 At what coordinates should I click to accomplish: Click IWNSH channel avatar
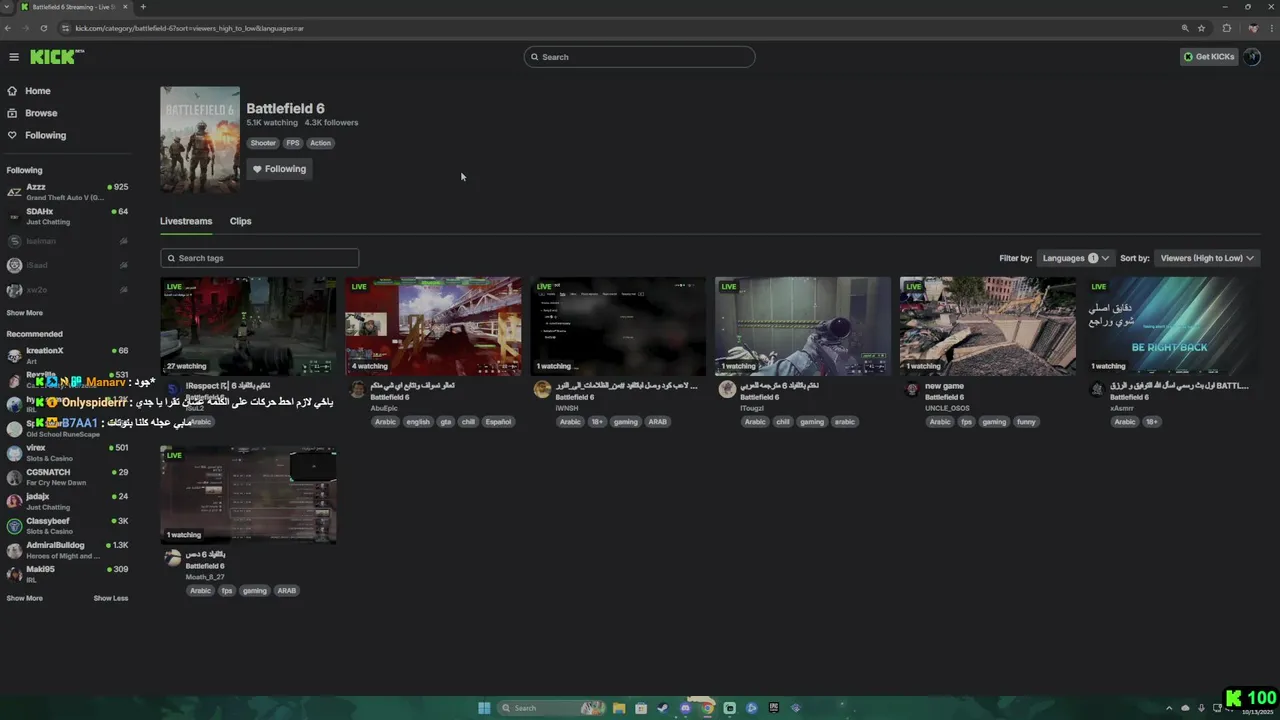[542, 389]
